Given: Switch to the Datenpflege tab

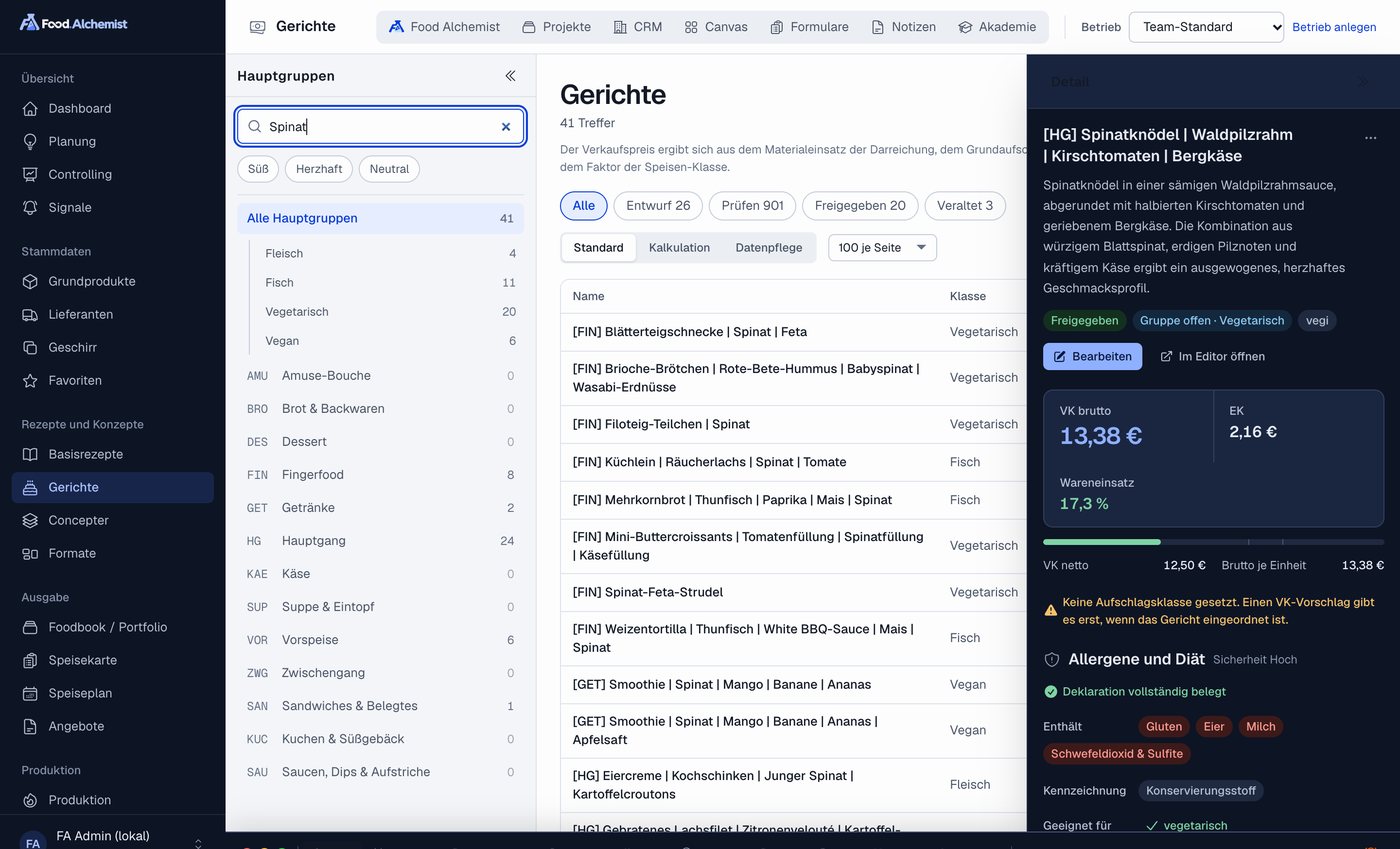Looking at the screenshot, I should click(x=769, y=248).
